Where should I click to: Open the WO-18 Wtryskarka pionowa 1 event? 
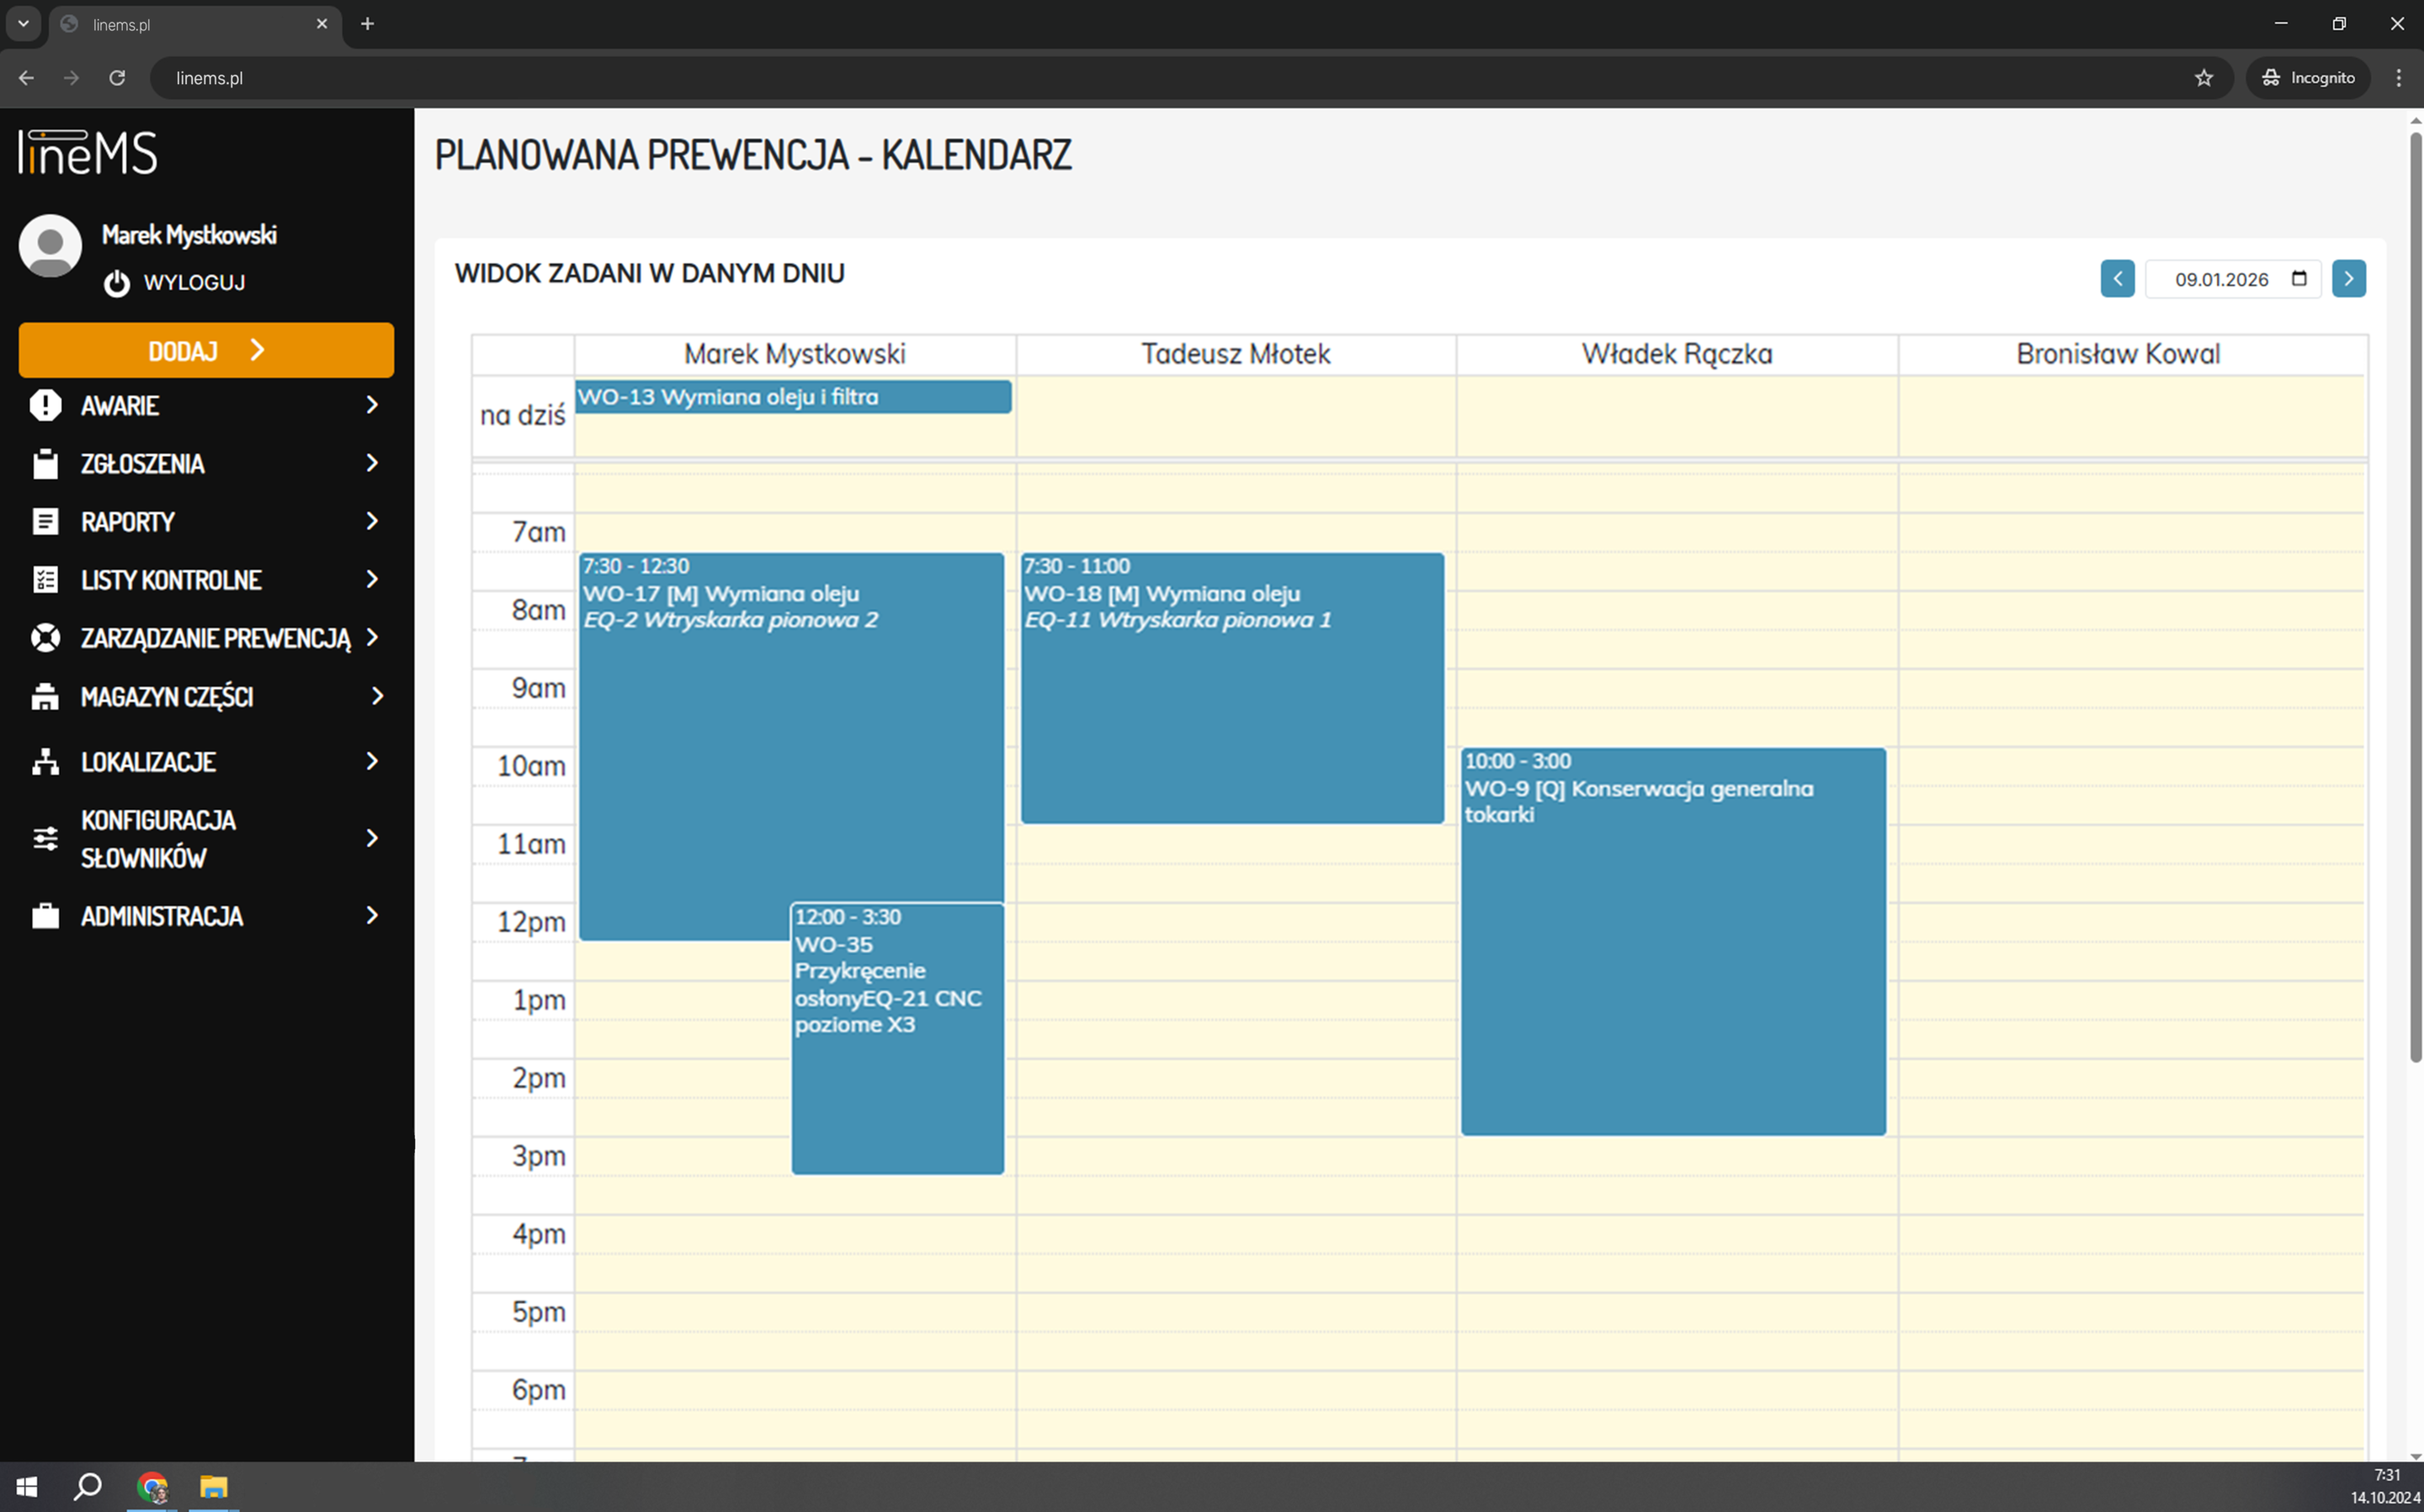1232,688
